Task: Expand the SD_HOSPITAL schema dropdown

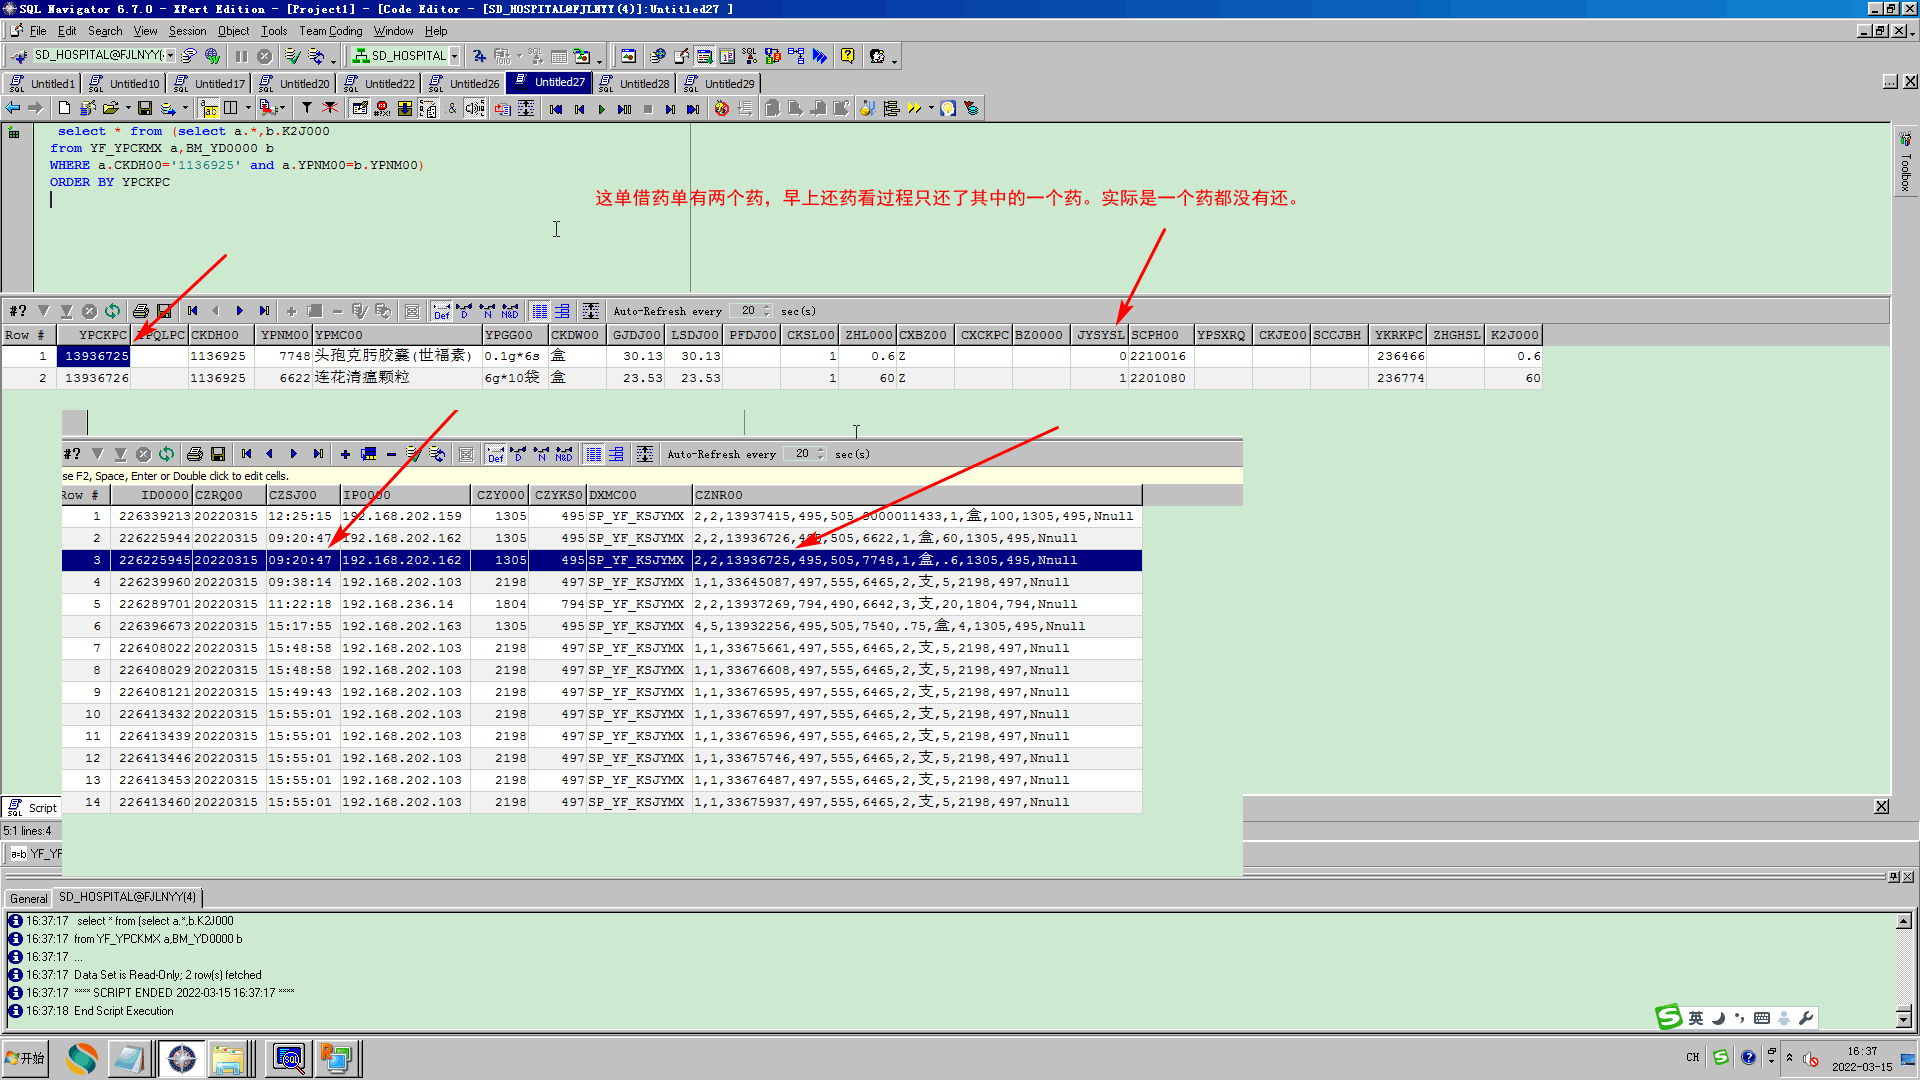Action: [454, 56]
